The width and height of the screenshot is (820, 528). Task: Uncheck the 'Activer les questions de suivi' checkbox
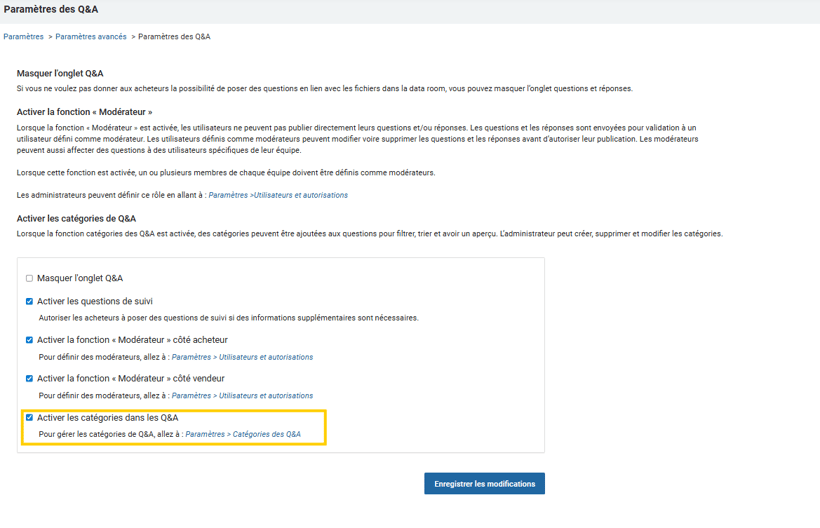29,301
